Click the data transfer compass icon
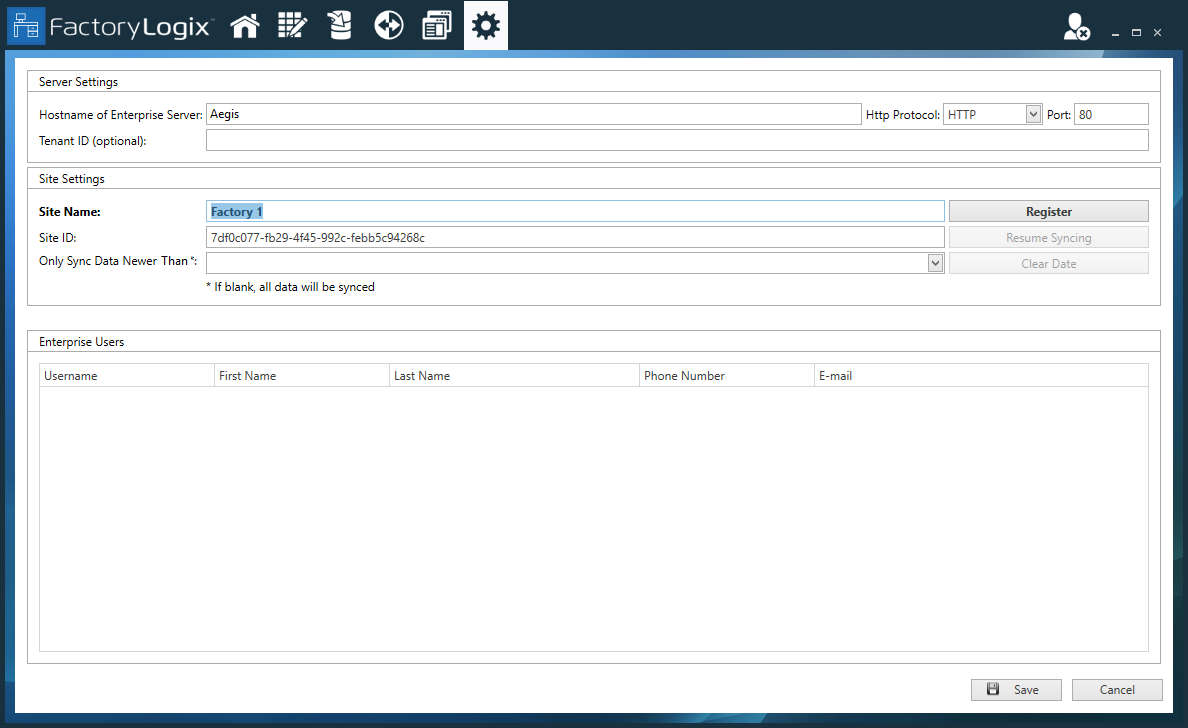Image resolution: width=1188 pixels, height=728 pixels. [x=388, y=25]
